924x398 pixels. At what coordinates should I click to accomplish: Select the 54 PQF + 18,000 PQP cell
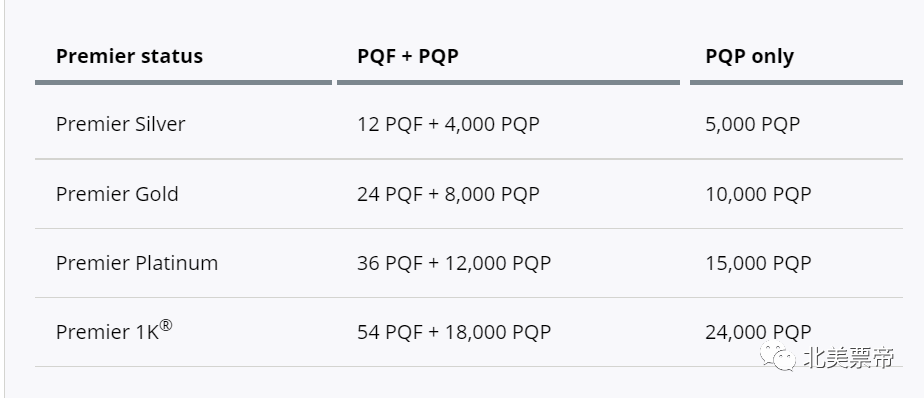tap(454, 332)
